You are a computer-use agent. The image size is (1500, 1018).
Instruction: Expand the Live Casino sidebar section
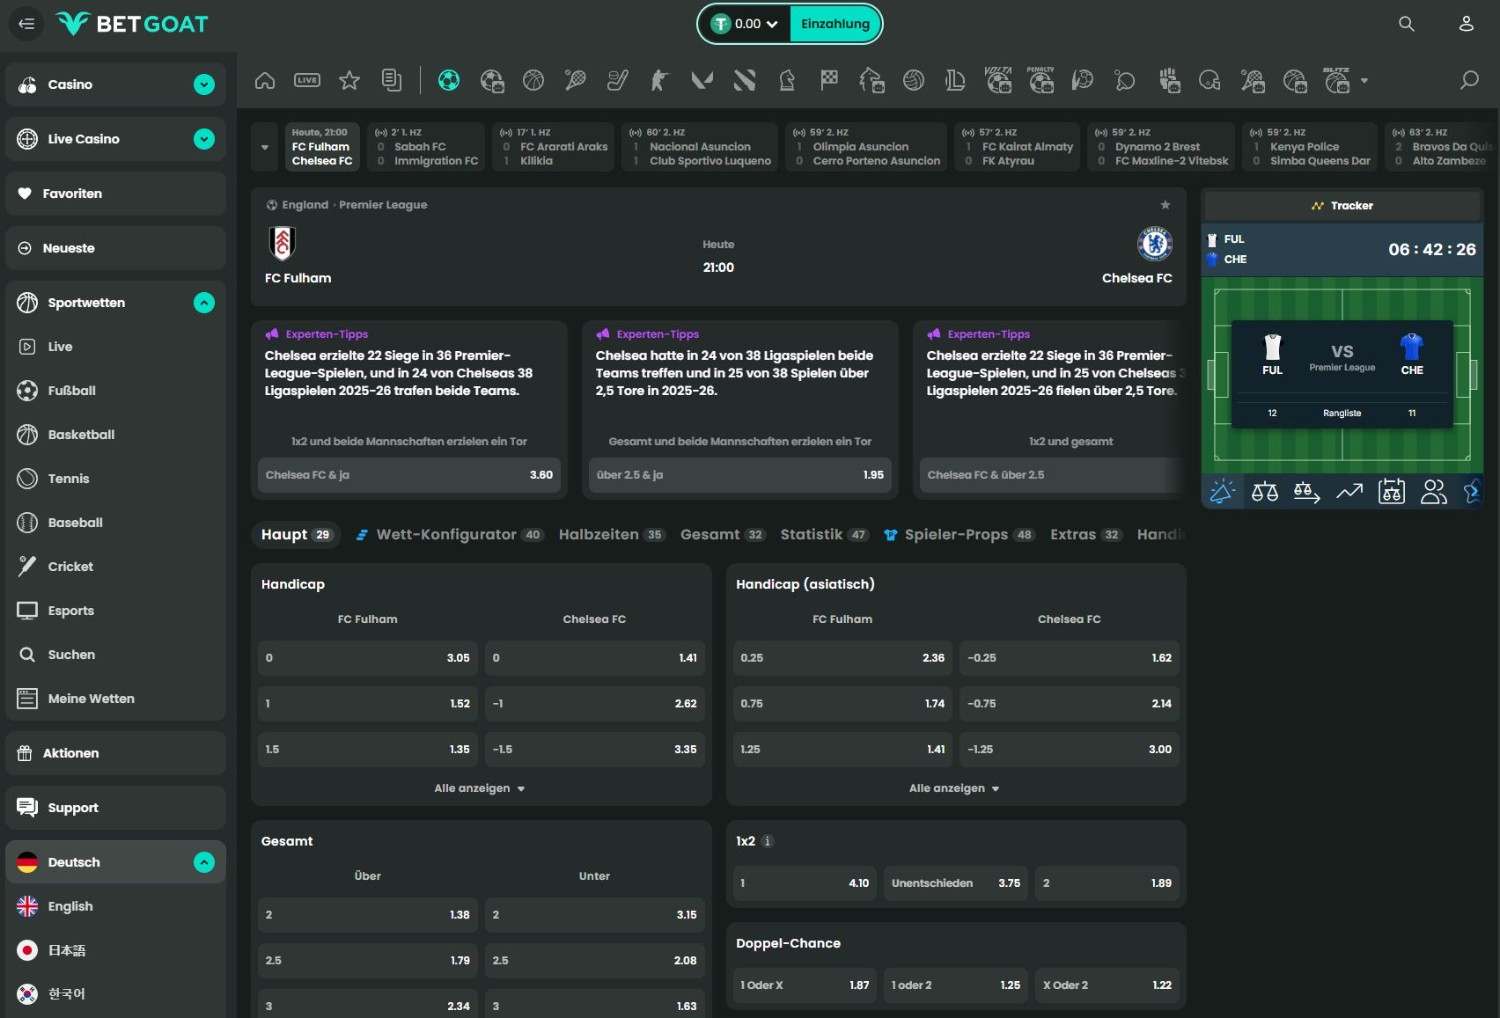[x=204, y=139]
